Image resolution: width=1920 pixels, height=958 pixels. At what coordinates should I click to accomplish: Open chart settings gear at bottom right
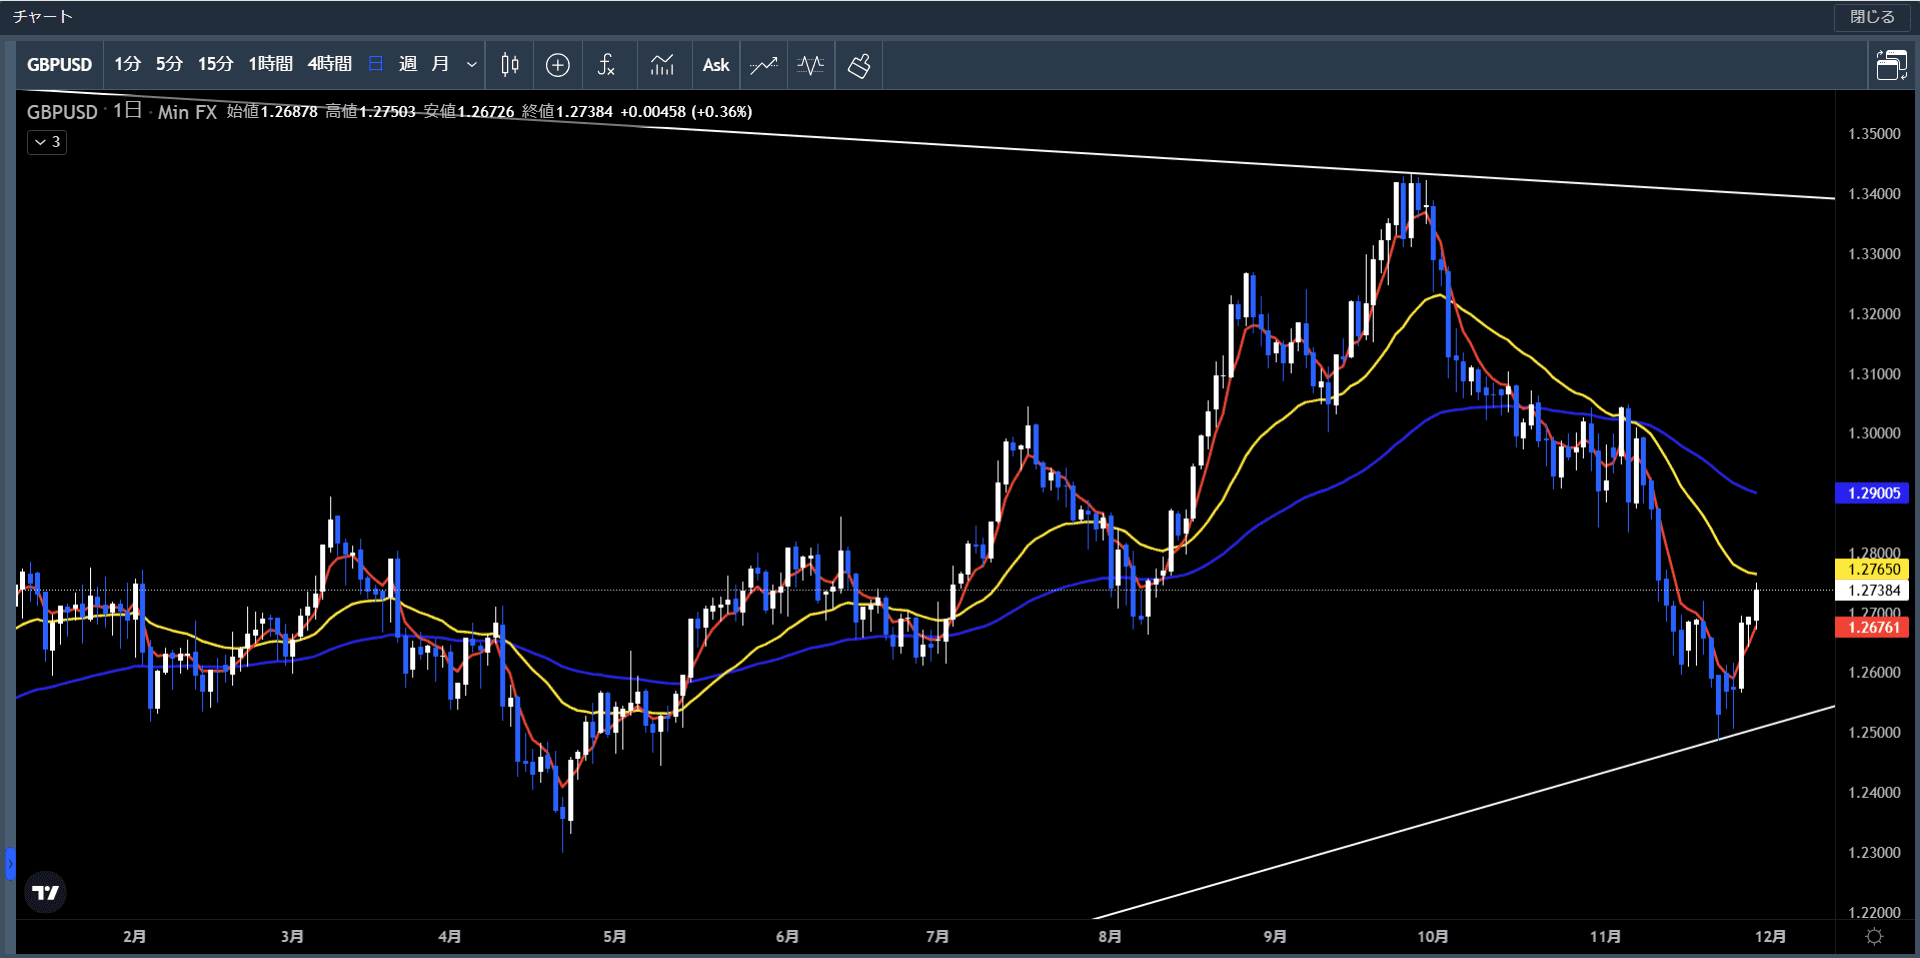pos(1875,936)
